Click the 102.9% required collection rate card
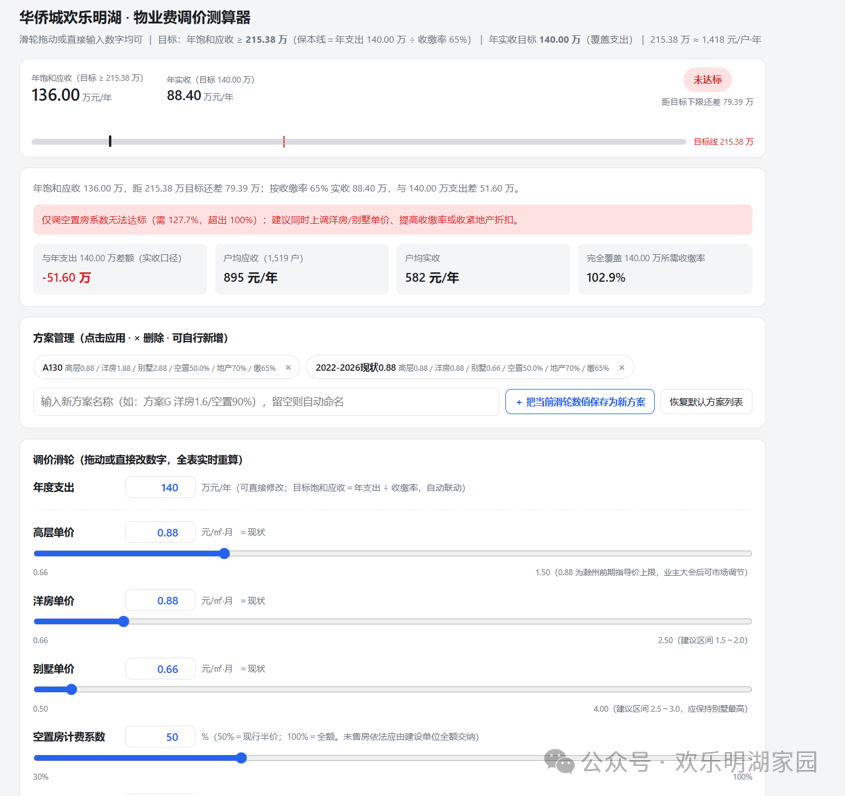 pos(665,269)
